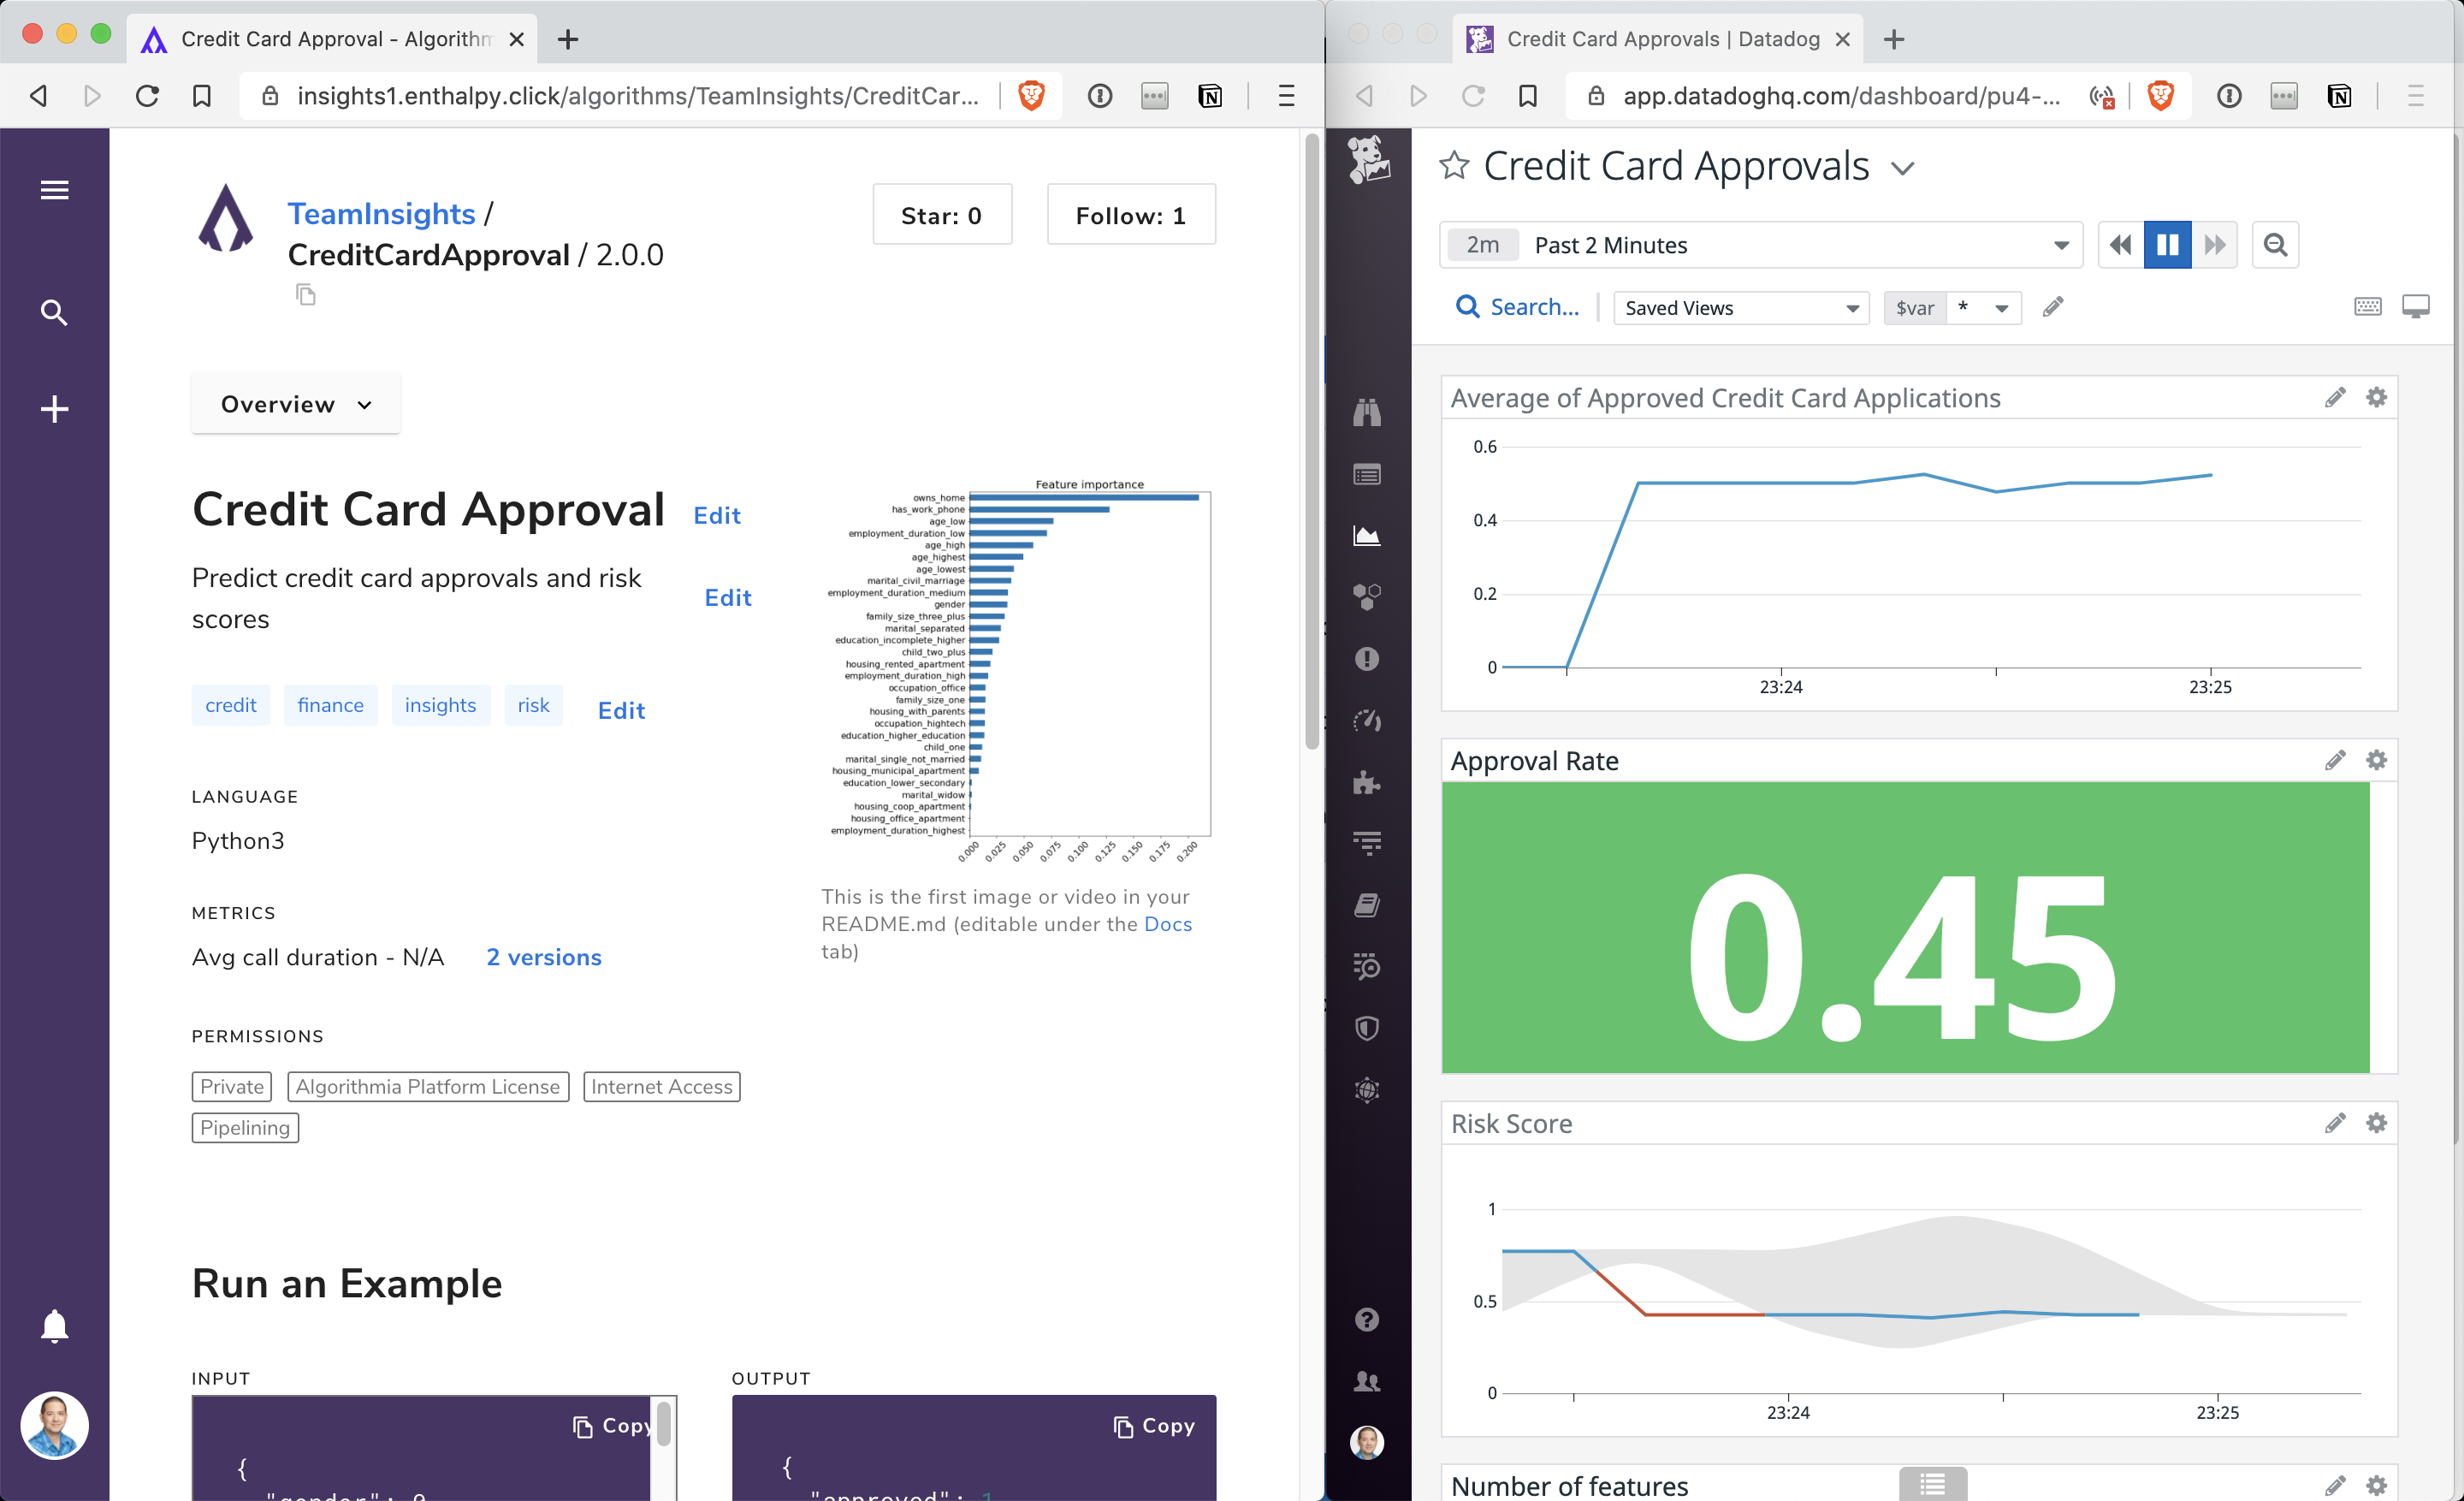This screenshot has height=1501, width=2464.
Task: Edit the Risk Score widget with pencil
Action: 2334,1123
